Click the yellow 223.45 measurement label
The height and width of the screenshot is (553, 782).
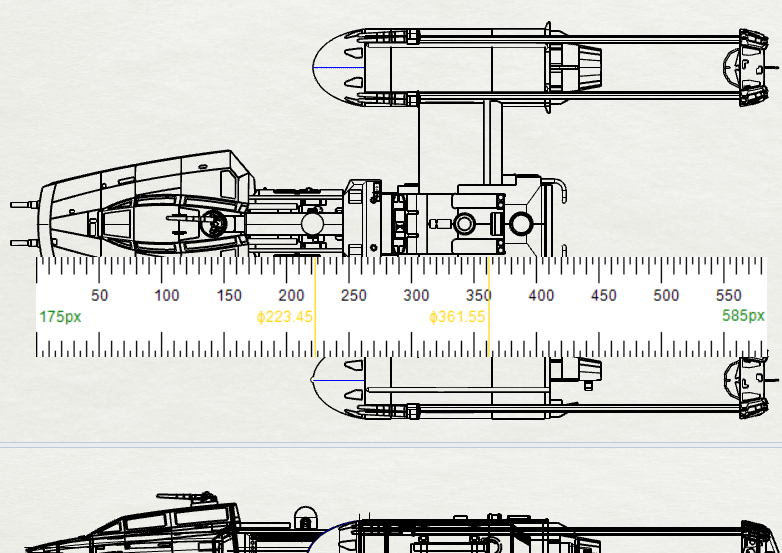(285, 317)
